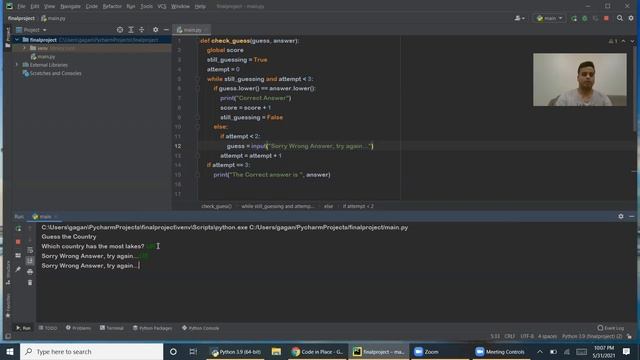Rerun program in Run panel sidebar

(x=18, y=229)
